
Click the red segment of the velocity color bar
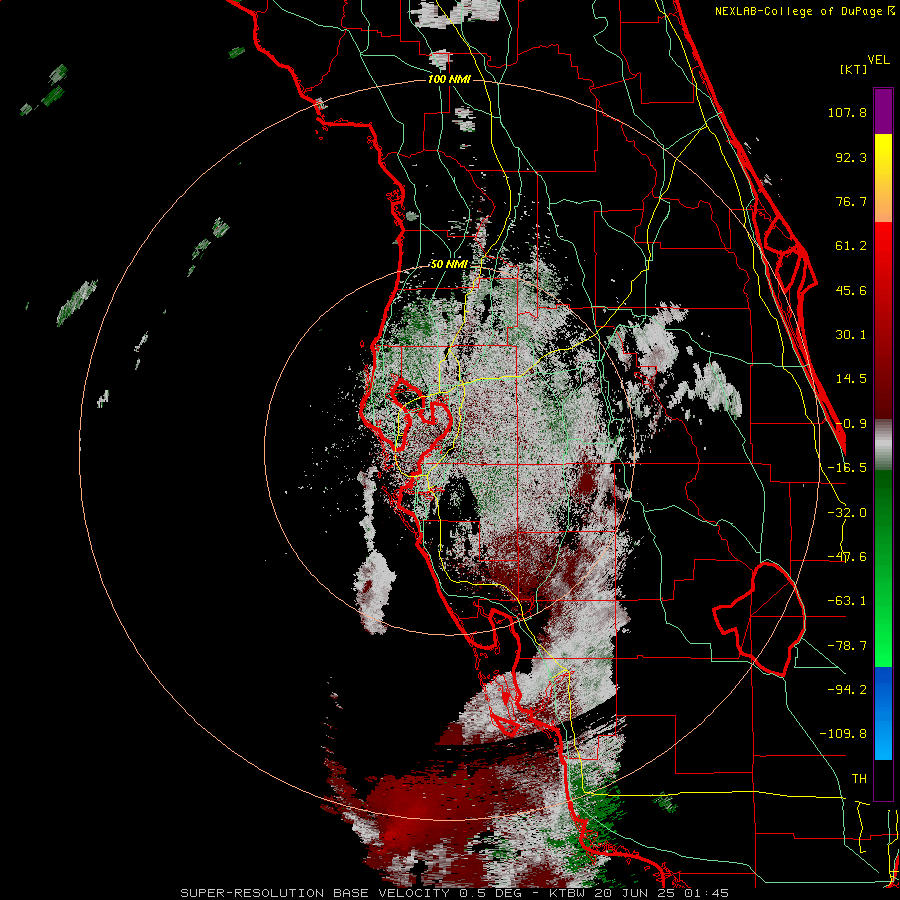coord(883,320)
